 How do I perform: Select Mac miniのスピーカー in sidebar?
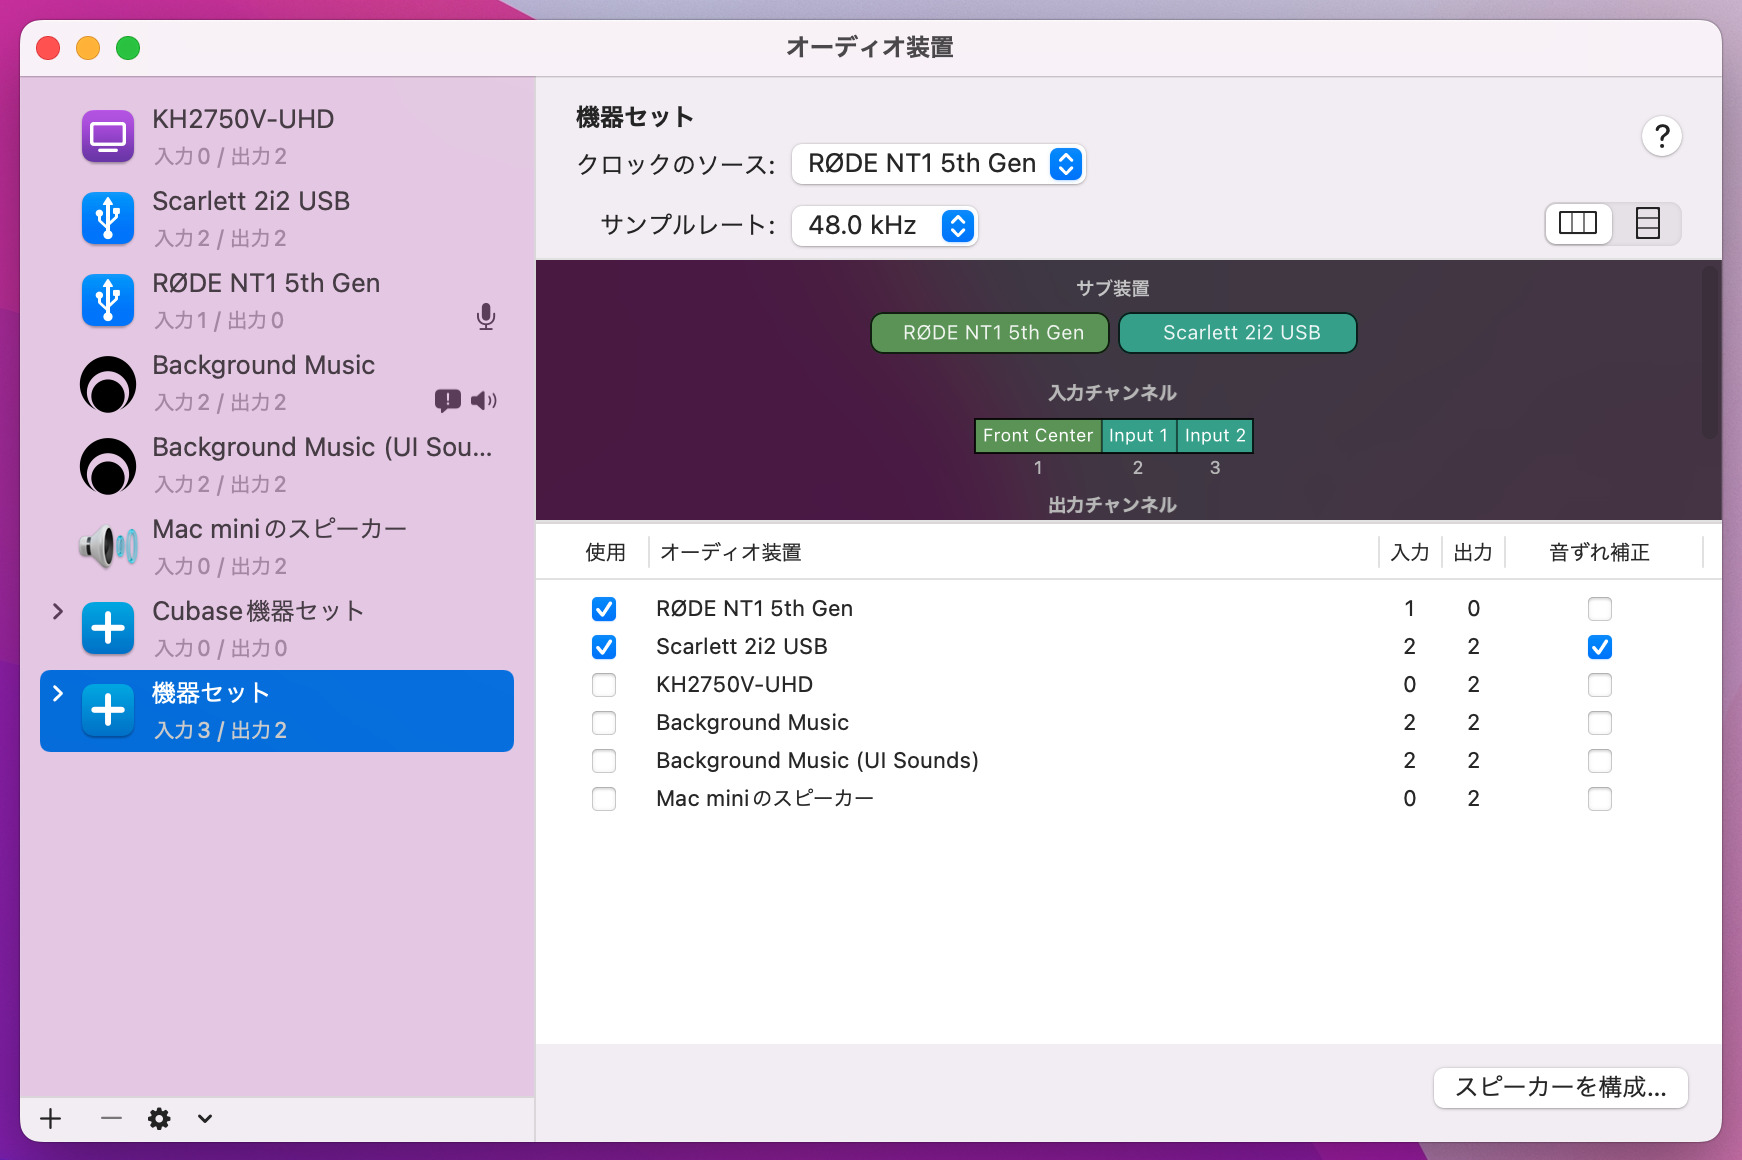[x=277, y=546]
